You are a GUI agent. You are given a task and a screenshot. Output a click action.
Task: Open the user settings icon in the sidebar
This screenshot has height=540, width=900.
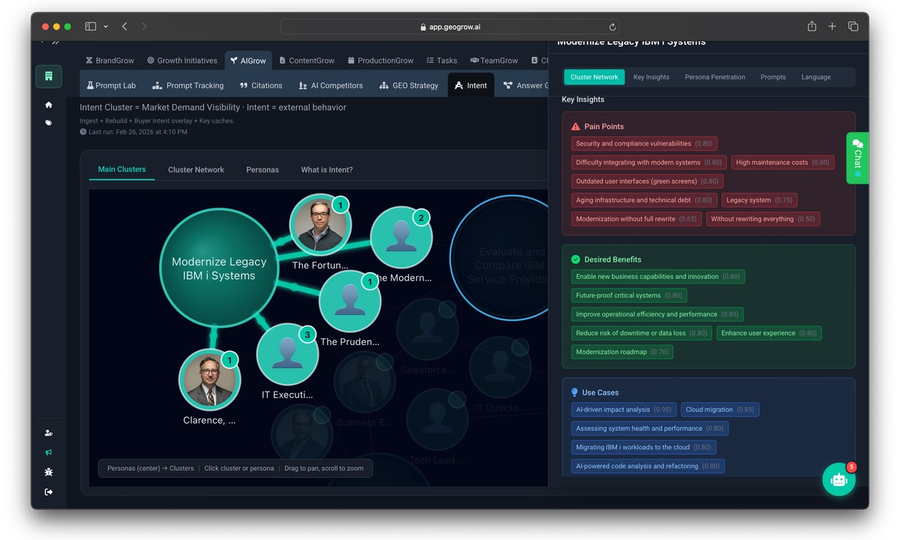coord(49,433)
